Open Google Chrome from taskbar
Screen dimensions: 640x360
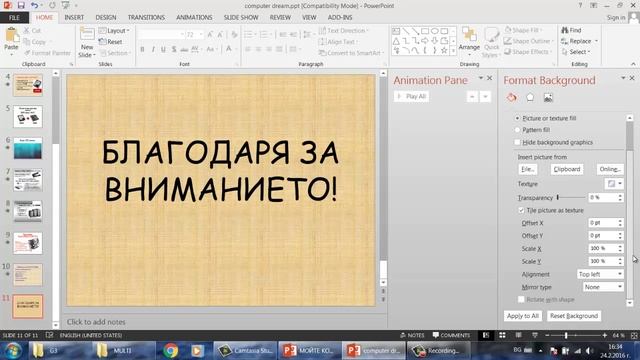pos(171,351)
